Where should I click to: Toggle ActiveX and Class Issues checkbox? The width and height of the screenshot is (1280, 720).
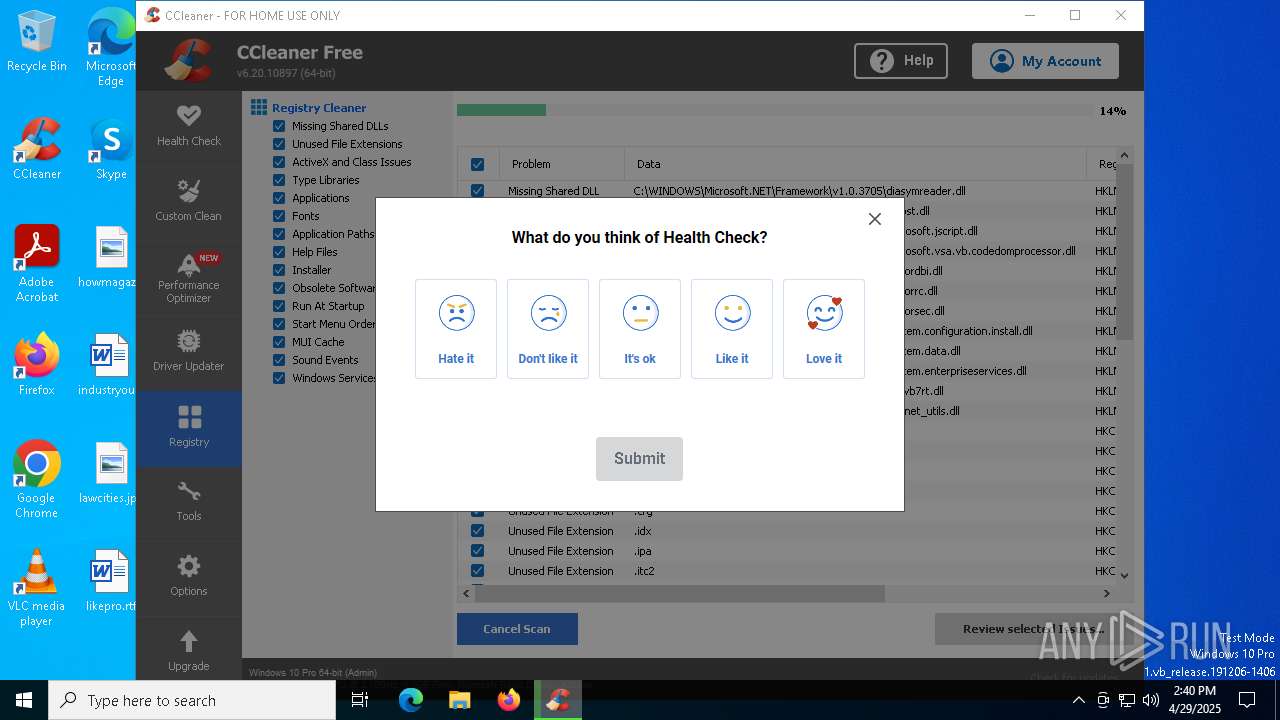tap(279, 162)
